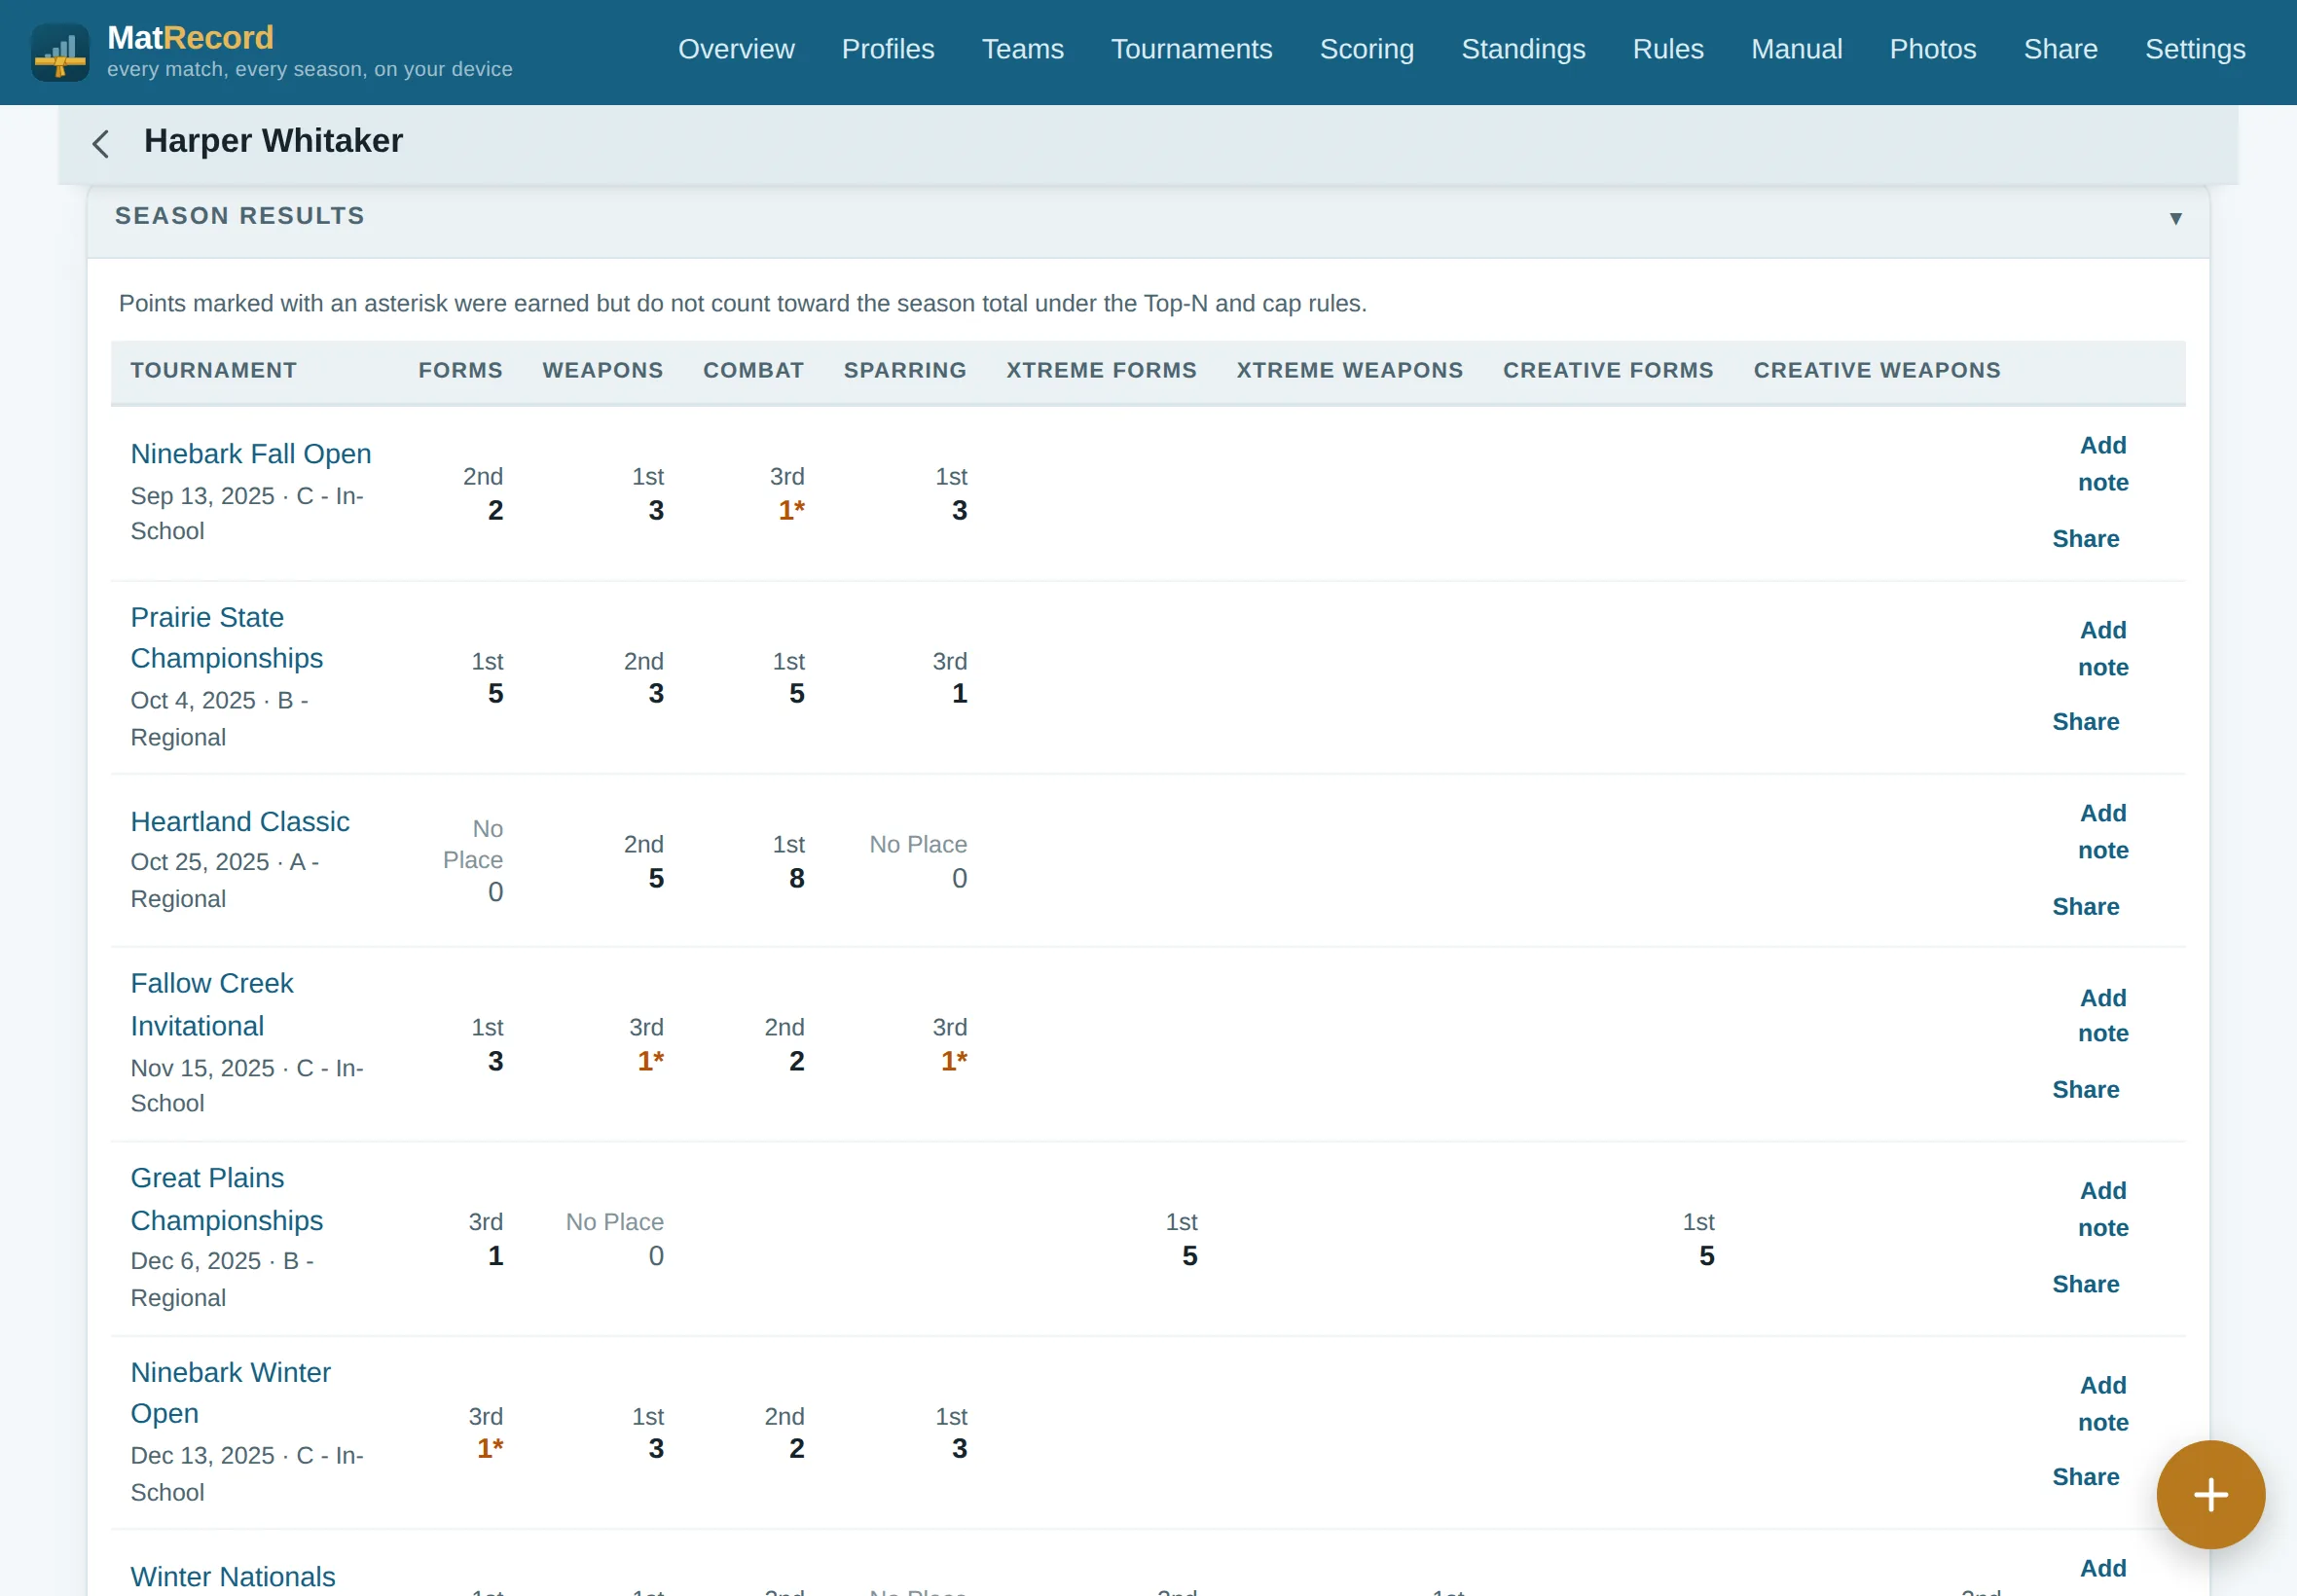This screenshot has height=1596, width=2297.
Task: Share the Heartland Classic result
Action: coord(2085,907)
